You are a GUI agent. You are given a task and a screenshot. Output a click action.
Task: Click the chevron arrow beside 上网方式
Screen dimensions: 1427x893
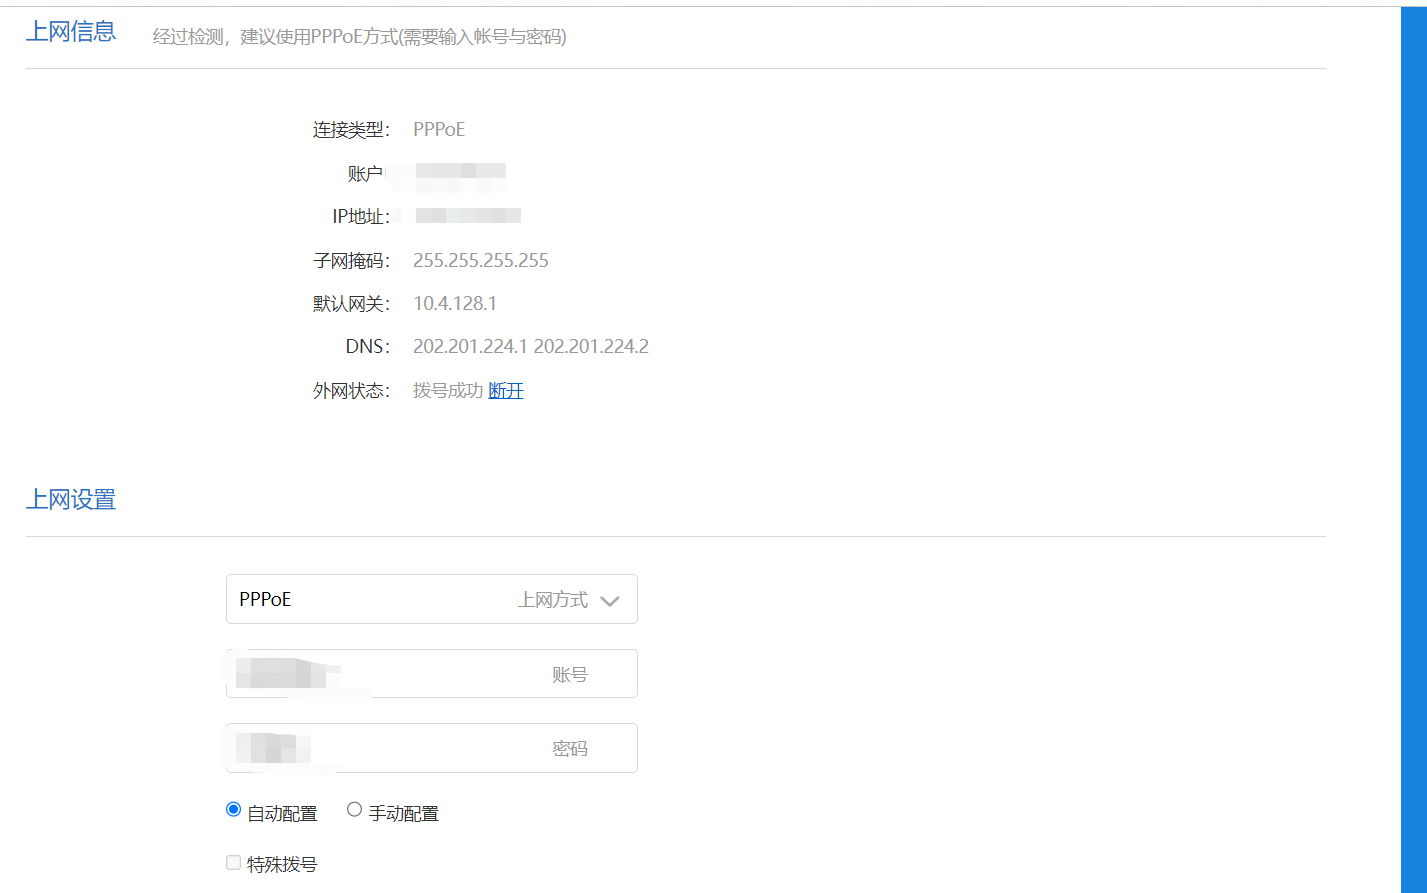coord(610,601)
